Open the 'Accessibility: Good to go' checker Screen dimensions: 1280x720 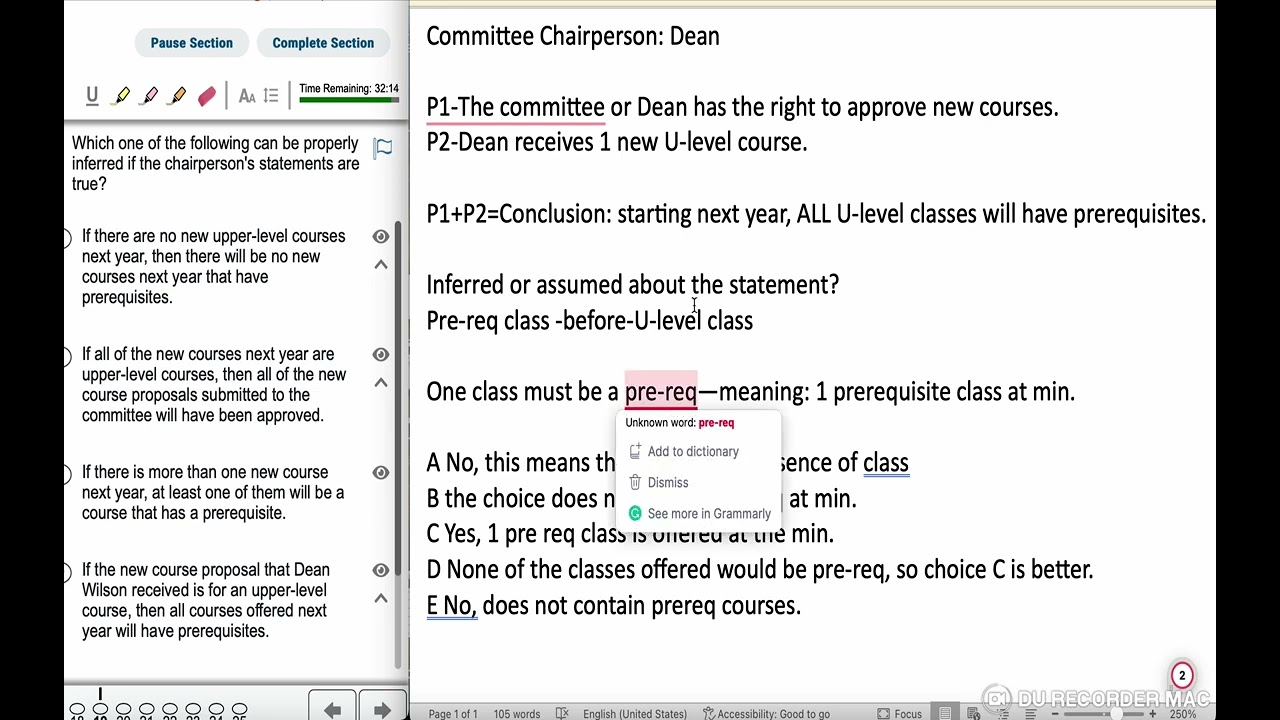click(766, 714)
